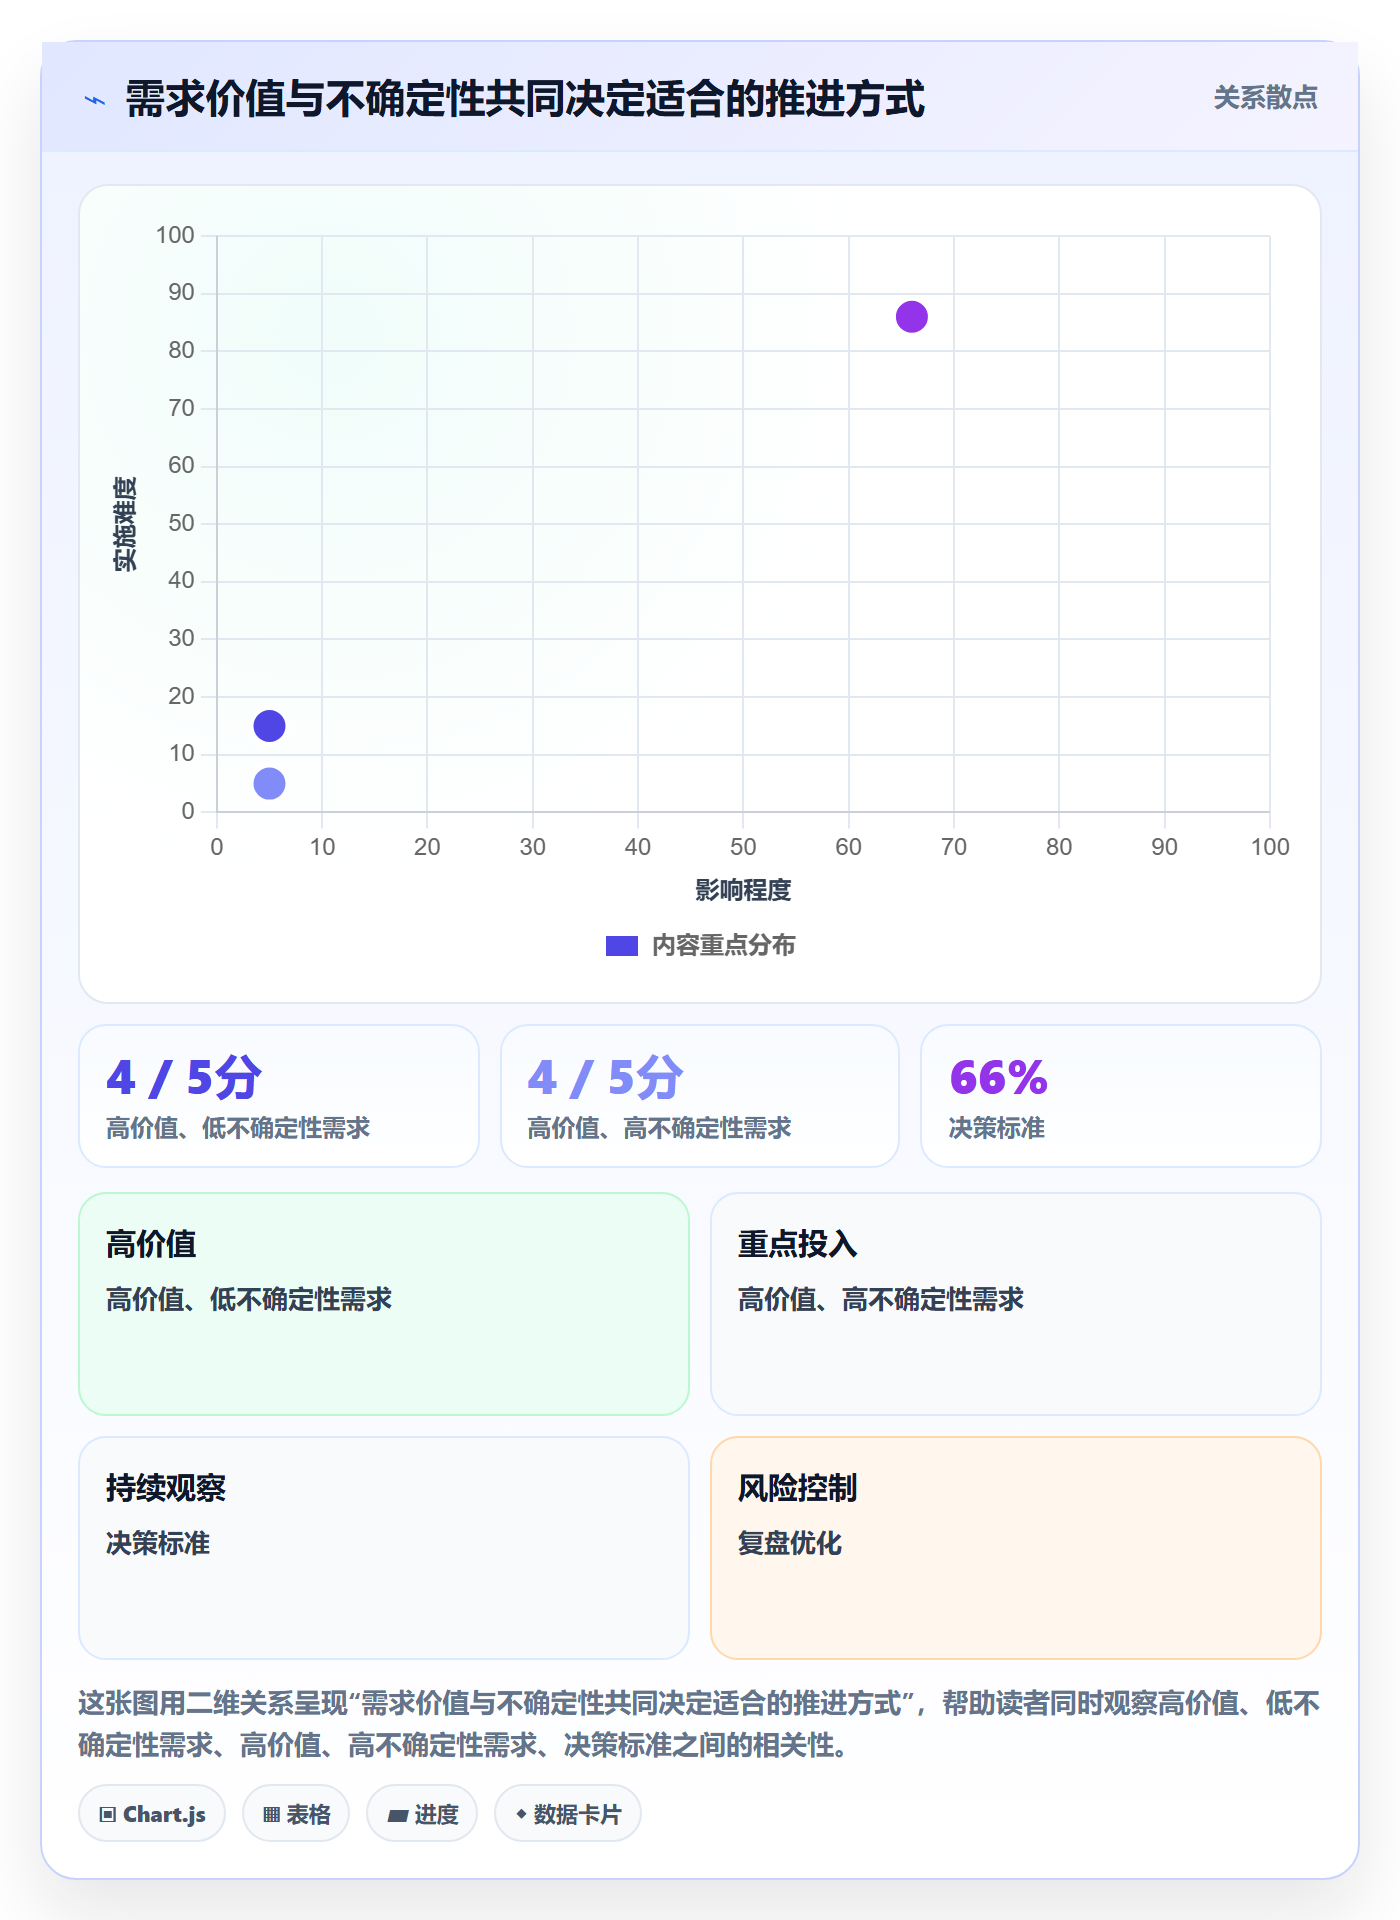1400x1920 pixels.
Task: Click the 高价值 quadrant card
Action: [384, 1304]
